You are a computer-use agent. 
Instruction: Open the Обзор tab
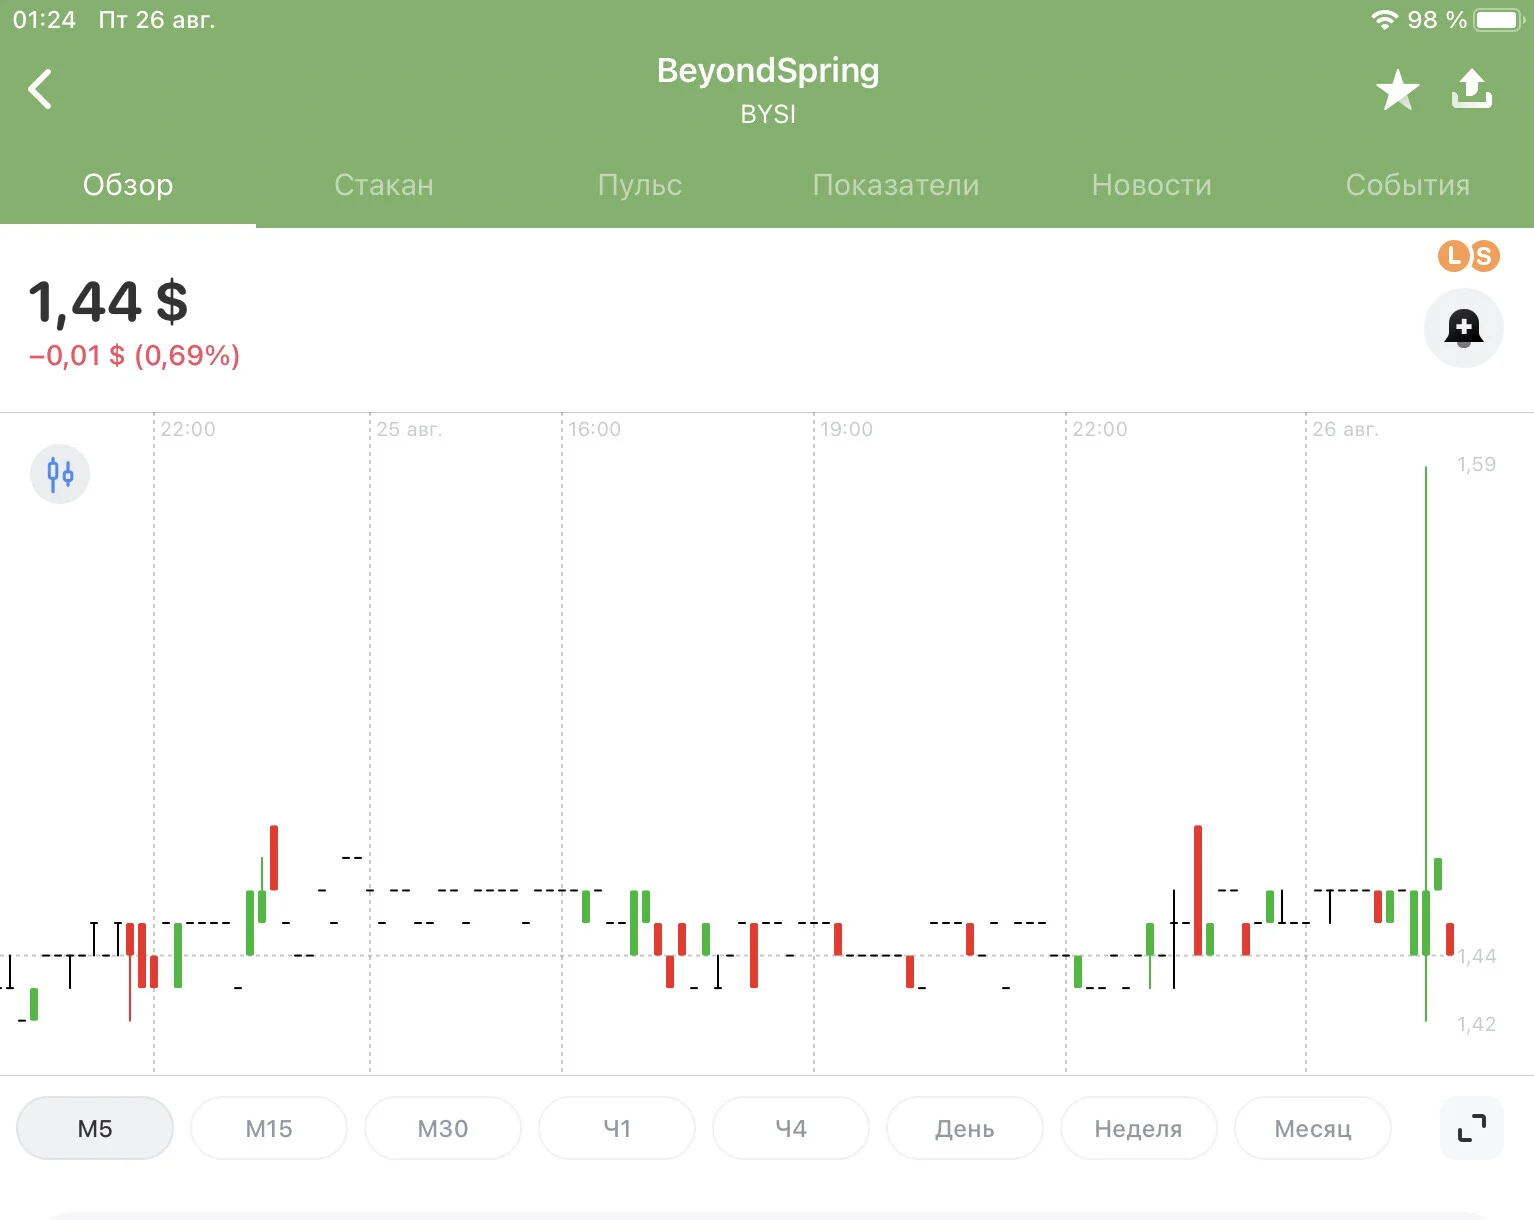click(128, 185)
